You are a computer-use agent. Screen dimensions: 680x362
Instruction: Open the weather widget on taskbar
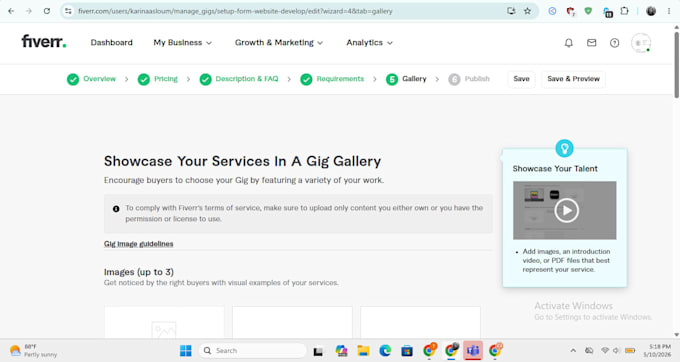pos(33,350)
